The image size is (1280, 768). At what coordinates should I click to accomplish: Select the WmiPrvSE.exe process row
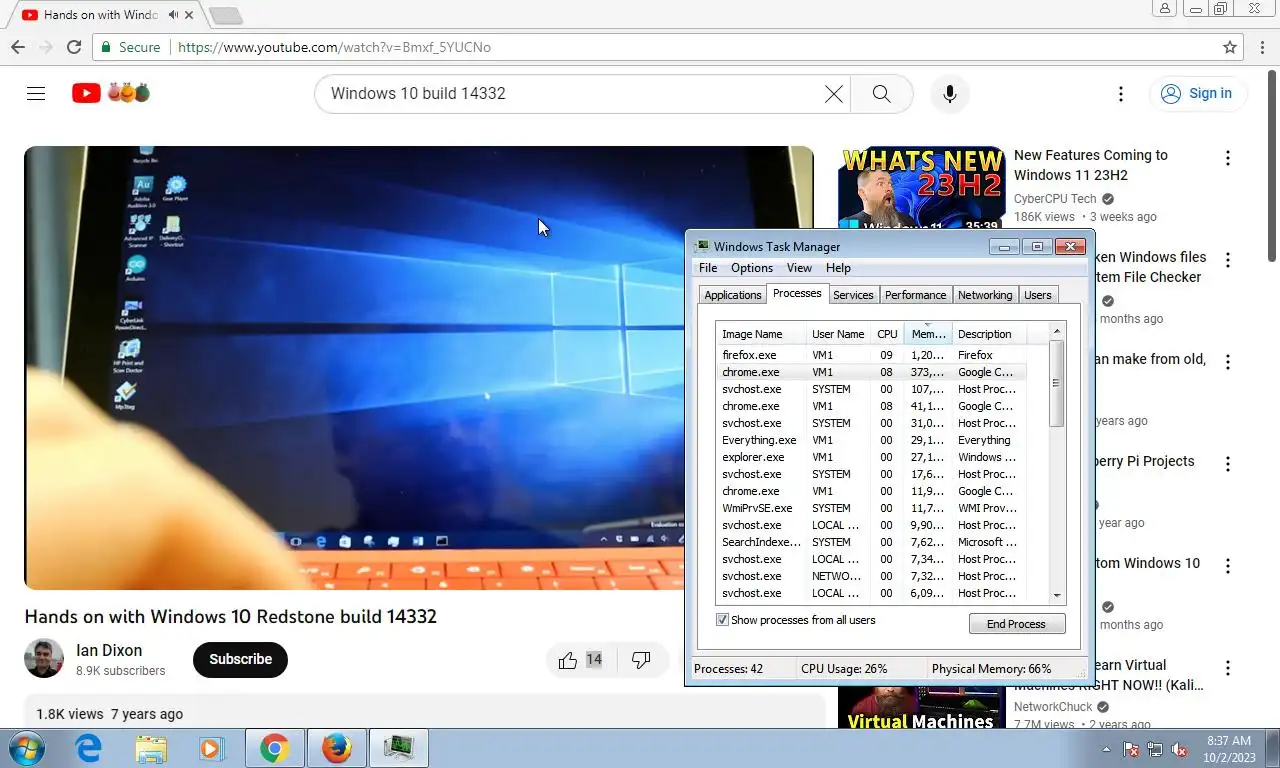click(x=872, y=508)
